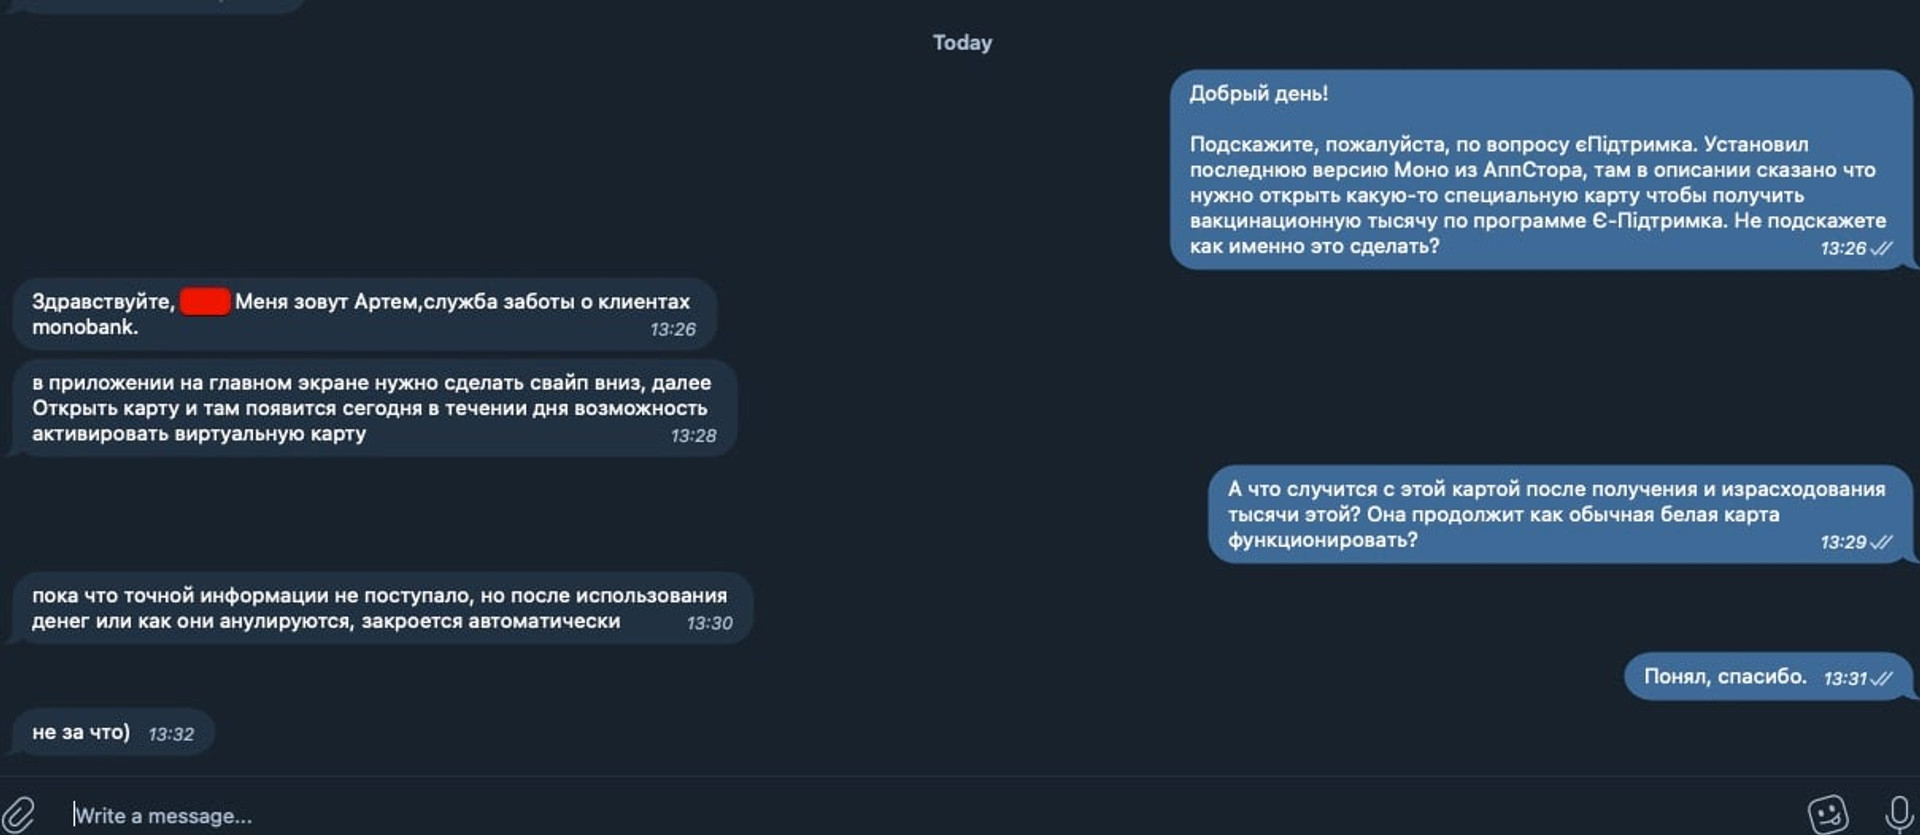Click the paperclip attach file icon
The width and height of the screenshot is (1920, 835).
18,814
